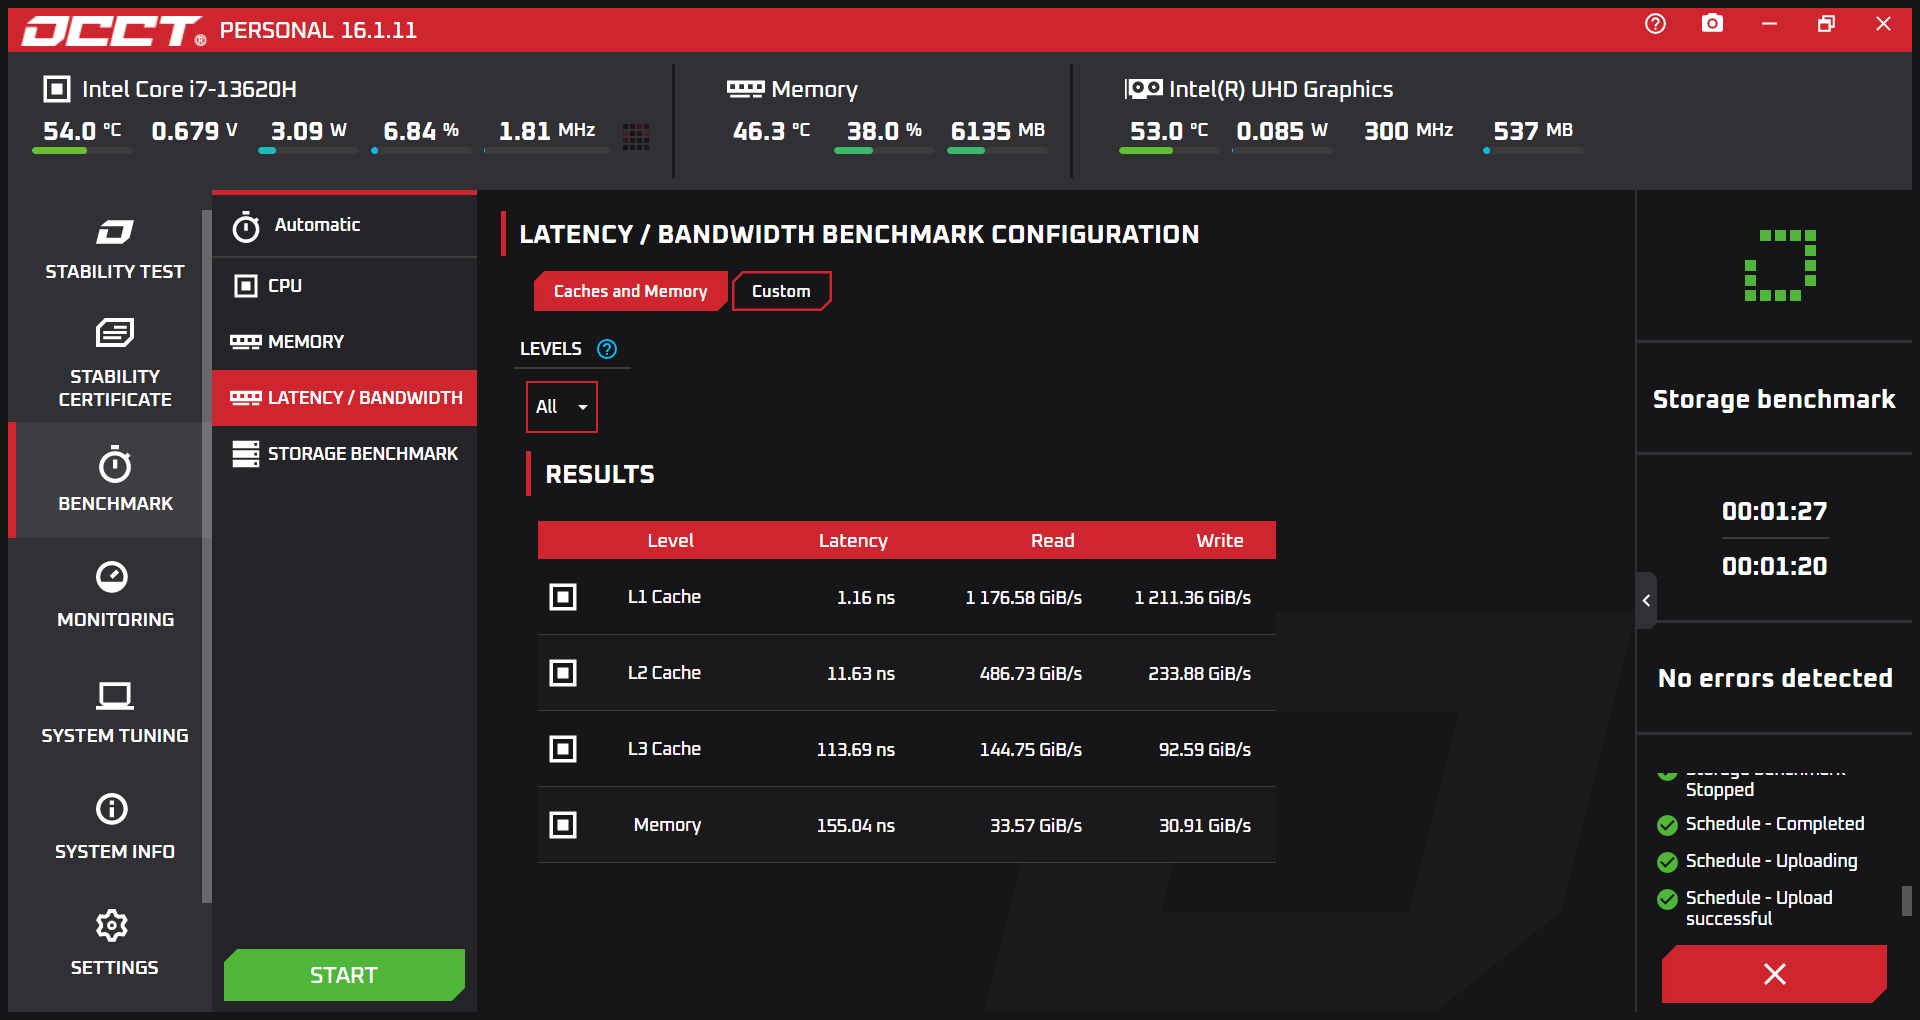Click the 537 MB GPU memory value
The height and width of the screenshot is (1020, 1920).
[1533, 131]
